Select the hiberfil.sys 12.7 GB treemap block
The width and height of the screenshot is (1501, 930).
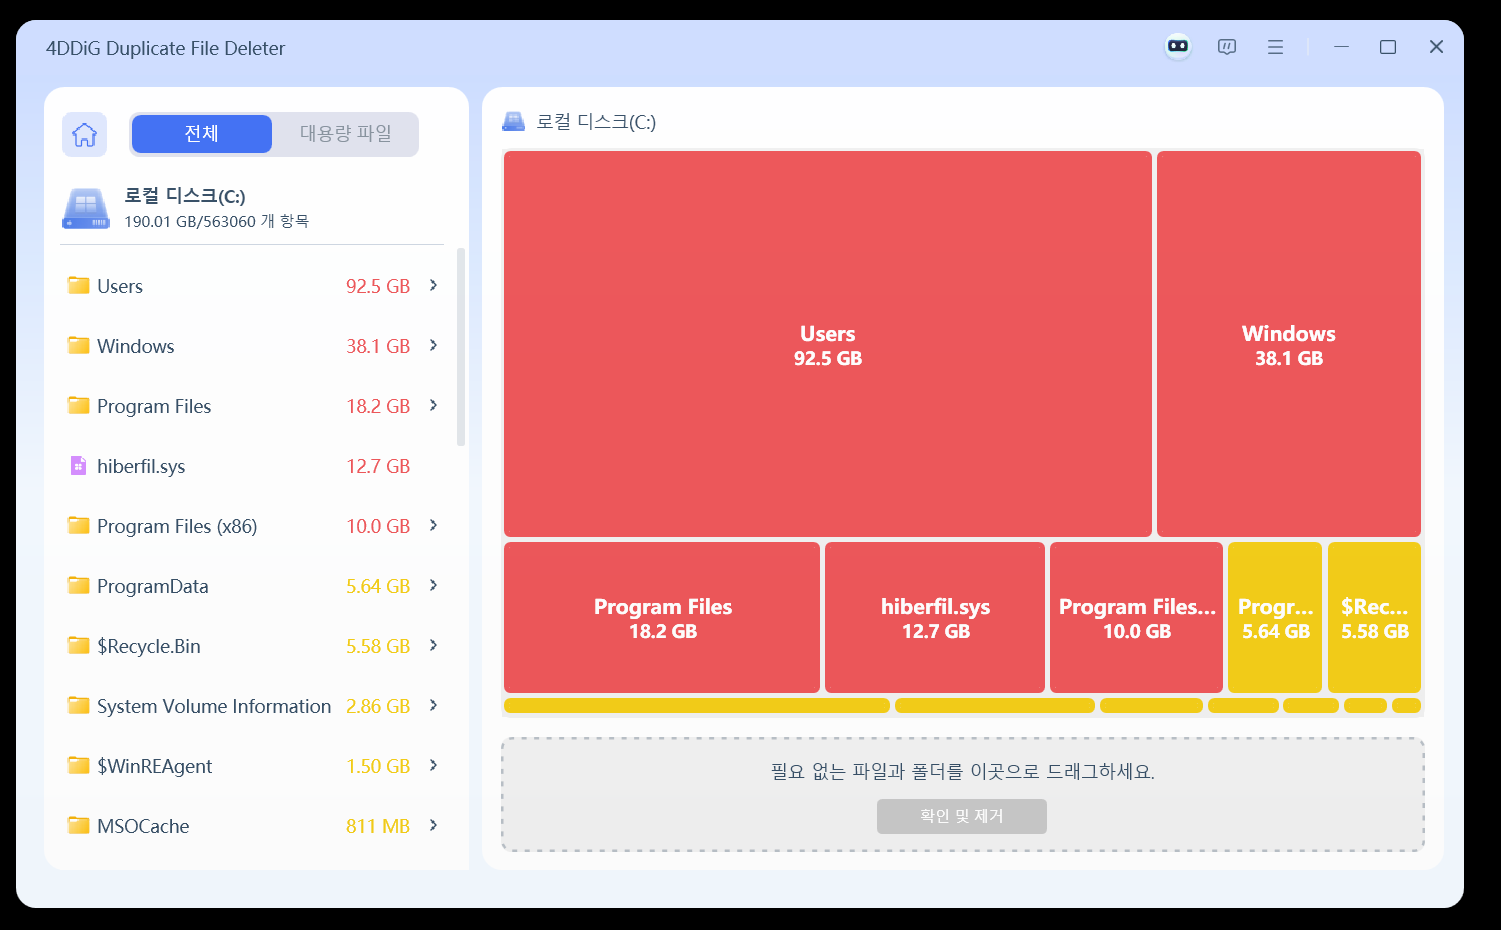click(935, 617)
